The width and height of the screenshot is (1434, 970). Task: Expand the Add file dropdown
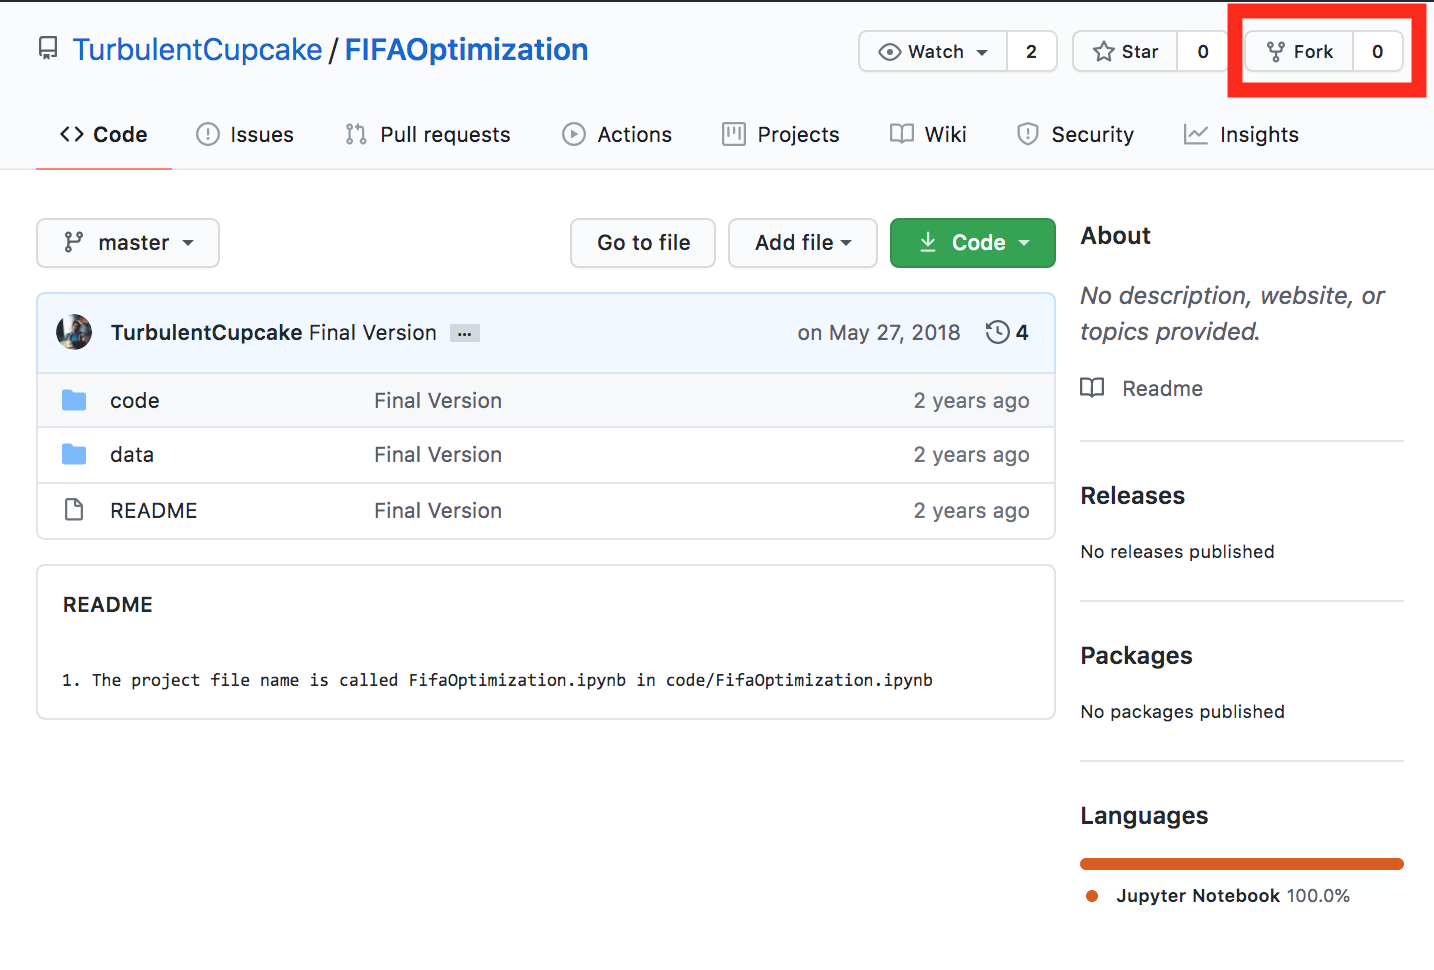point(802,243)
